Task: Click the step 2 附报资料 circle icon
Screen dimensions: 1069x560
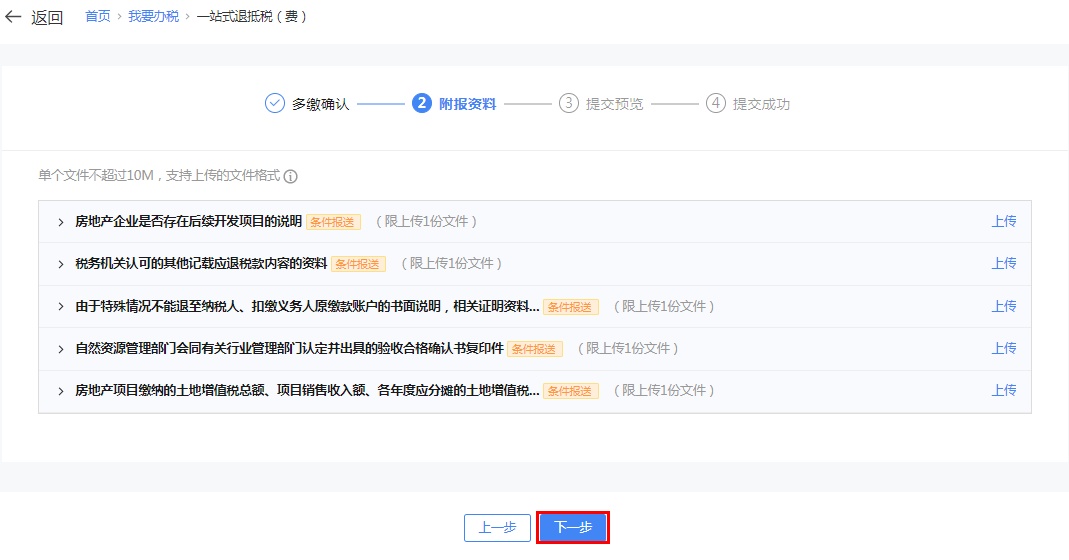Action: [422, 104]
